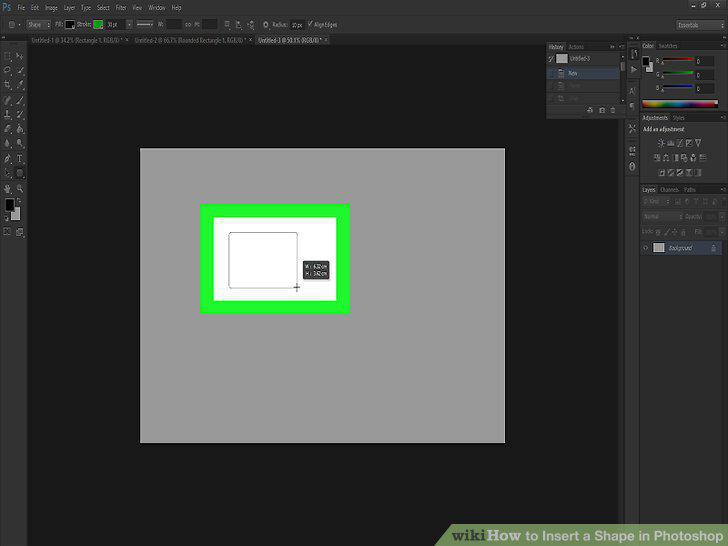Open the Shape tool mode dropdown
The height and width of the screenshot is (546, 728).
tap(38, 25)
